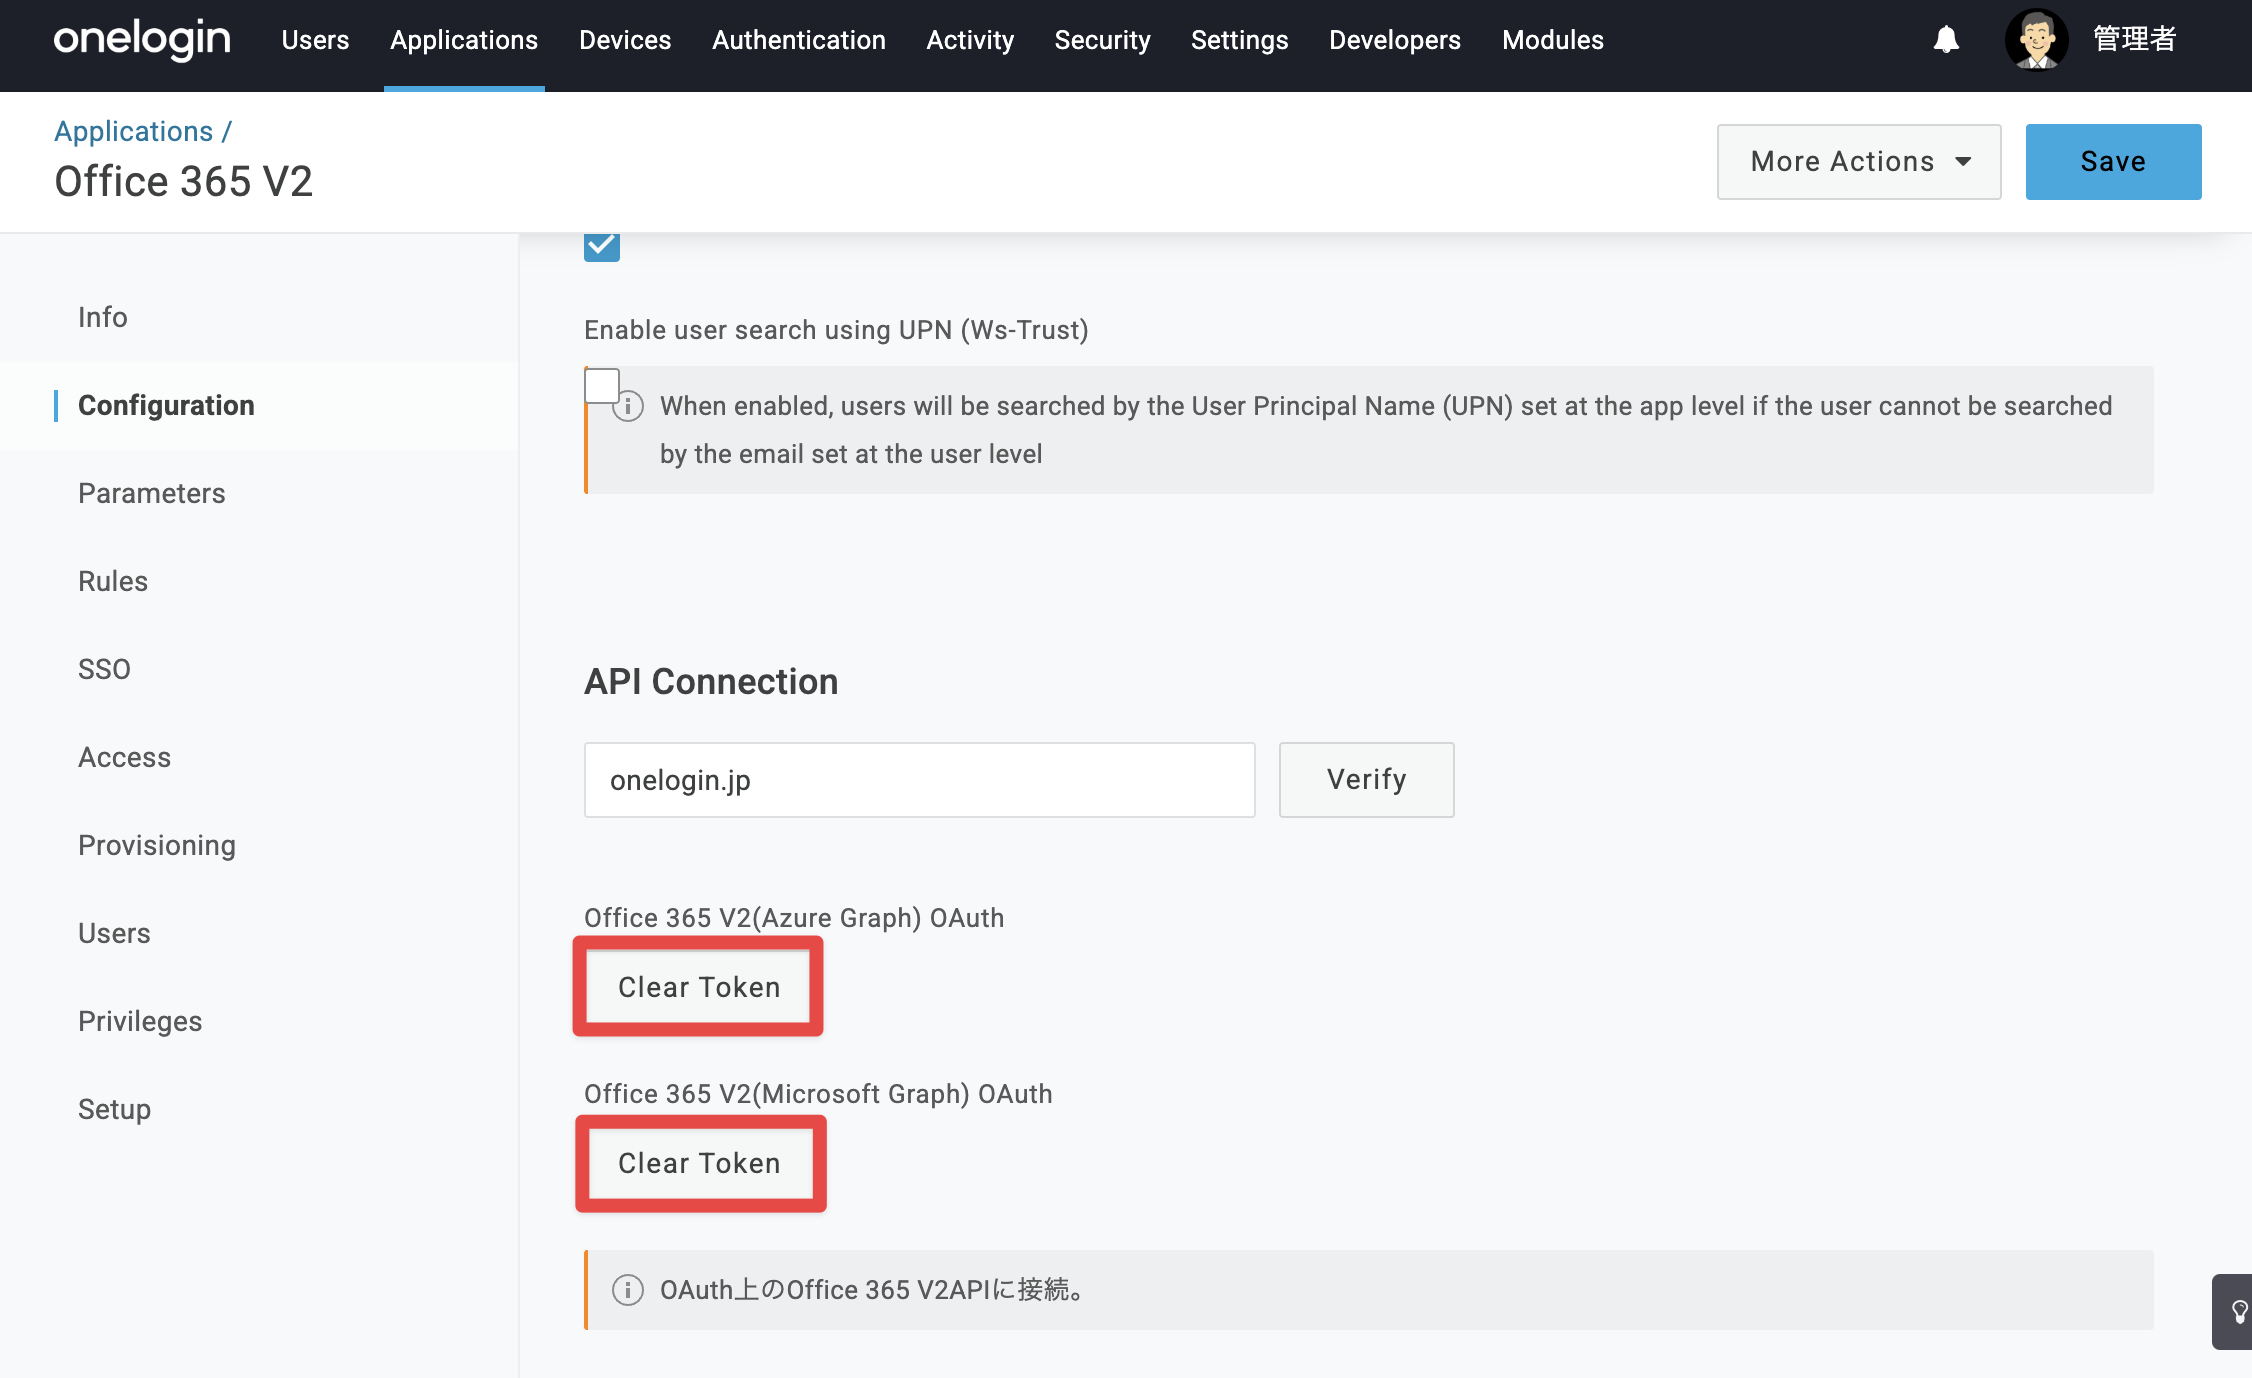Open the Rules tab
2252x1378 pixels.
click(113, 581)
